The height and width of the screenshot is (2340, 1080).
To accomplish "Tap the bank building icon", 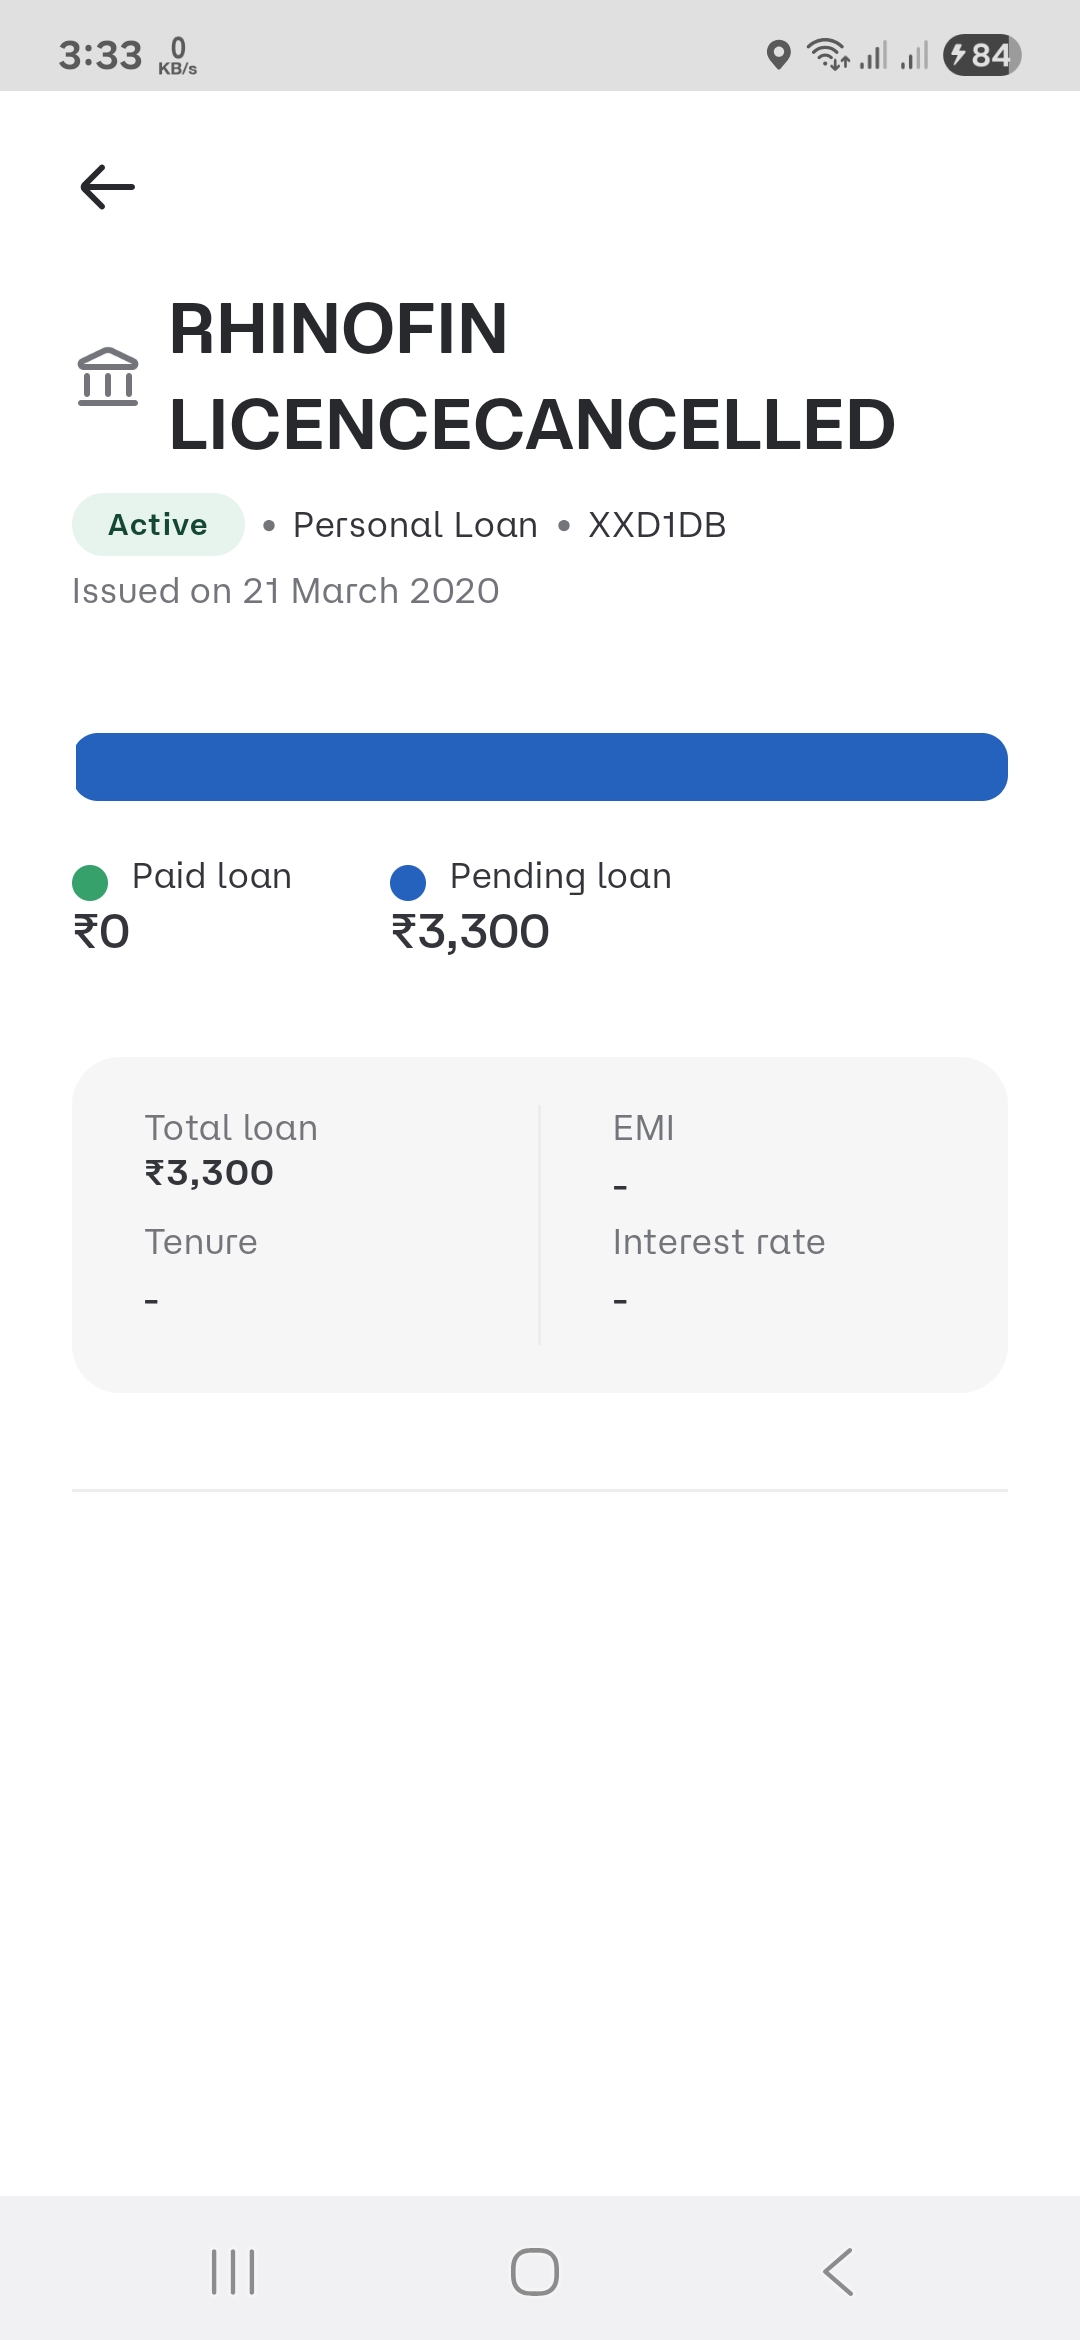I will [x=108, y=377].
